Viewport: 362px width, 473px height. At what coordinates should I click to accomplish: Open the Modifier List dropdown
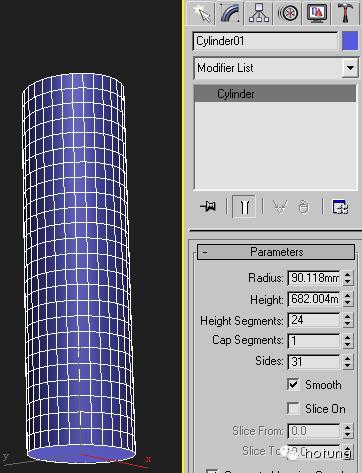coord(350,68)
